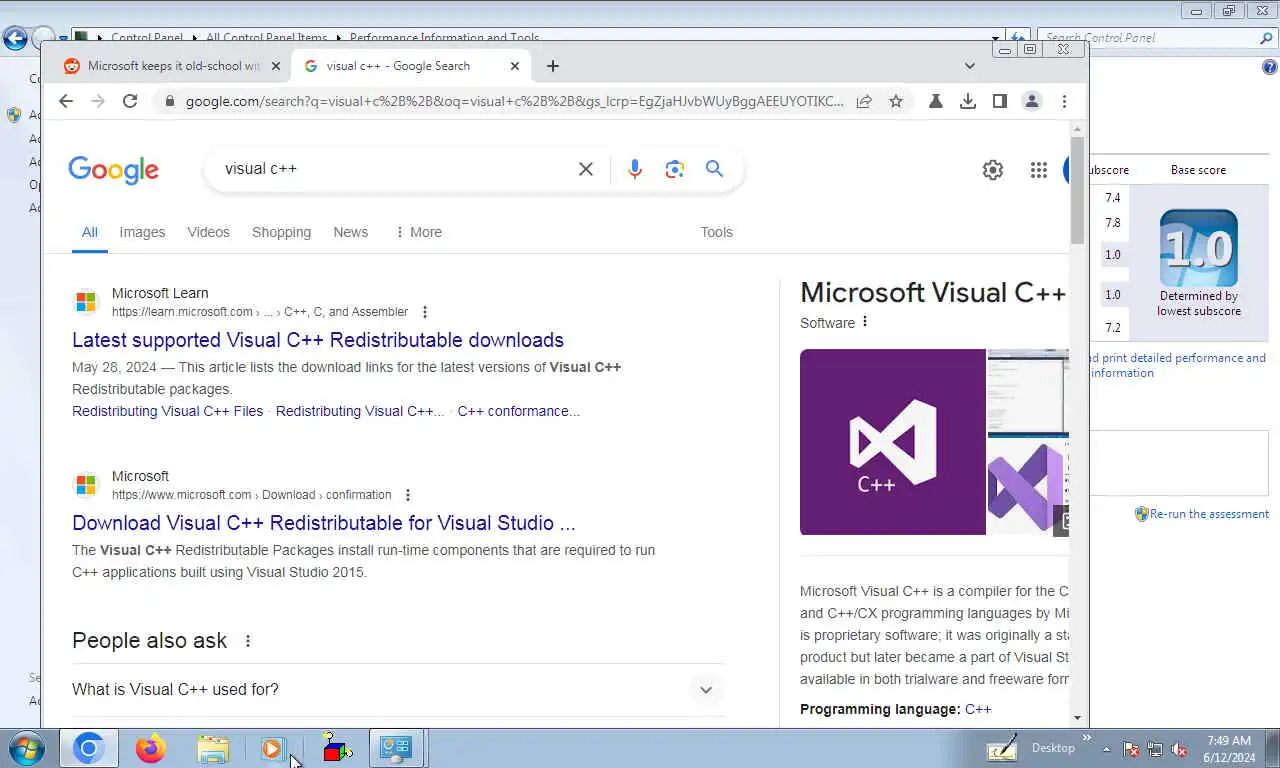Close the visual c++ search tab
1280x768 pixels.
515,66
